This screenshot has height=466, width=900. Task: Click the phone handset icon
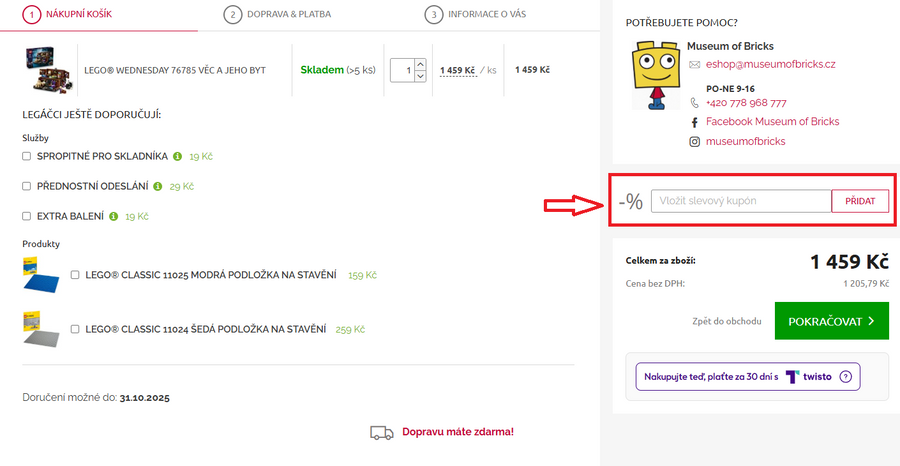(x=695, y=103)
